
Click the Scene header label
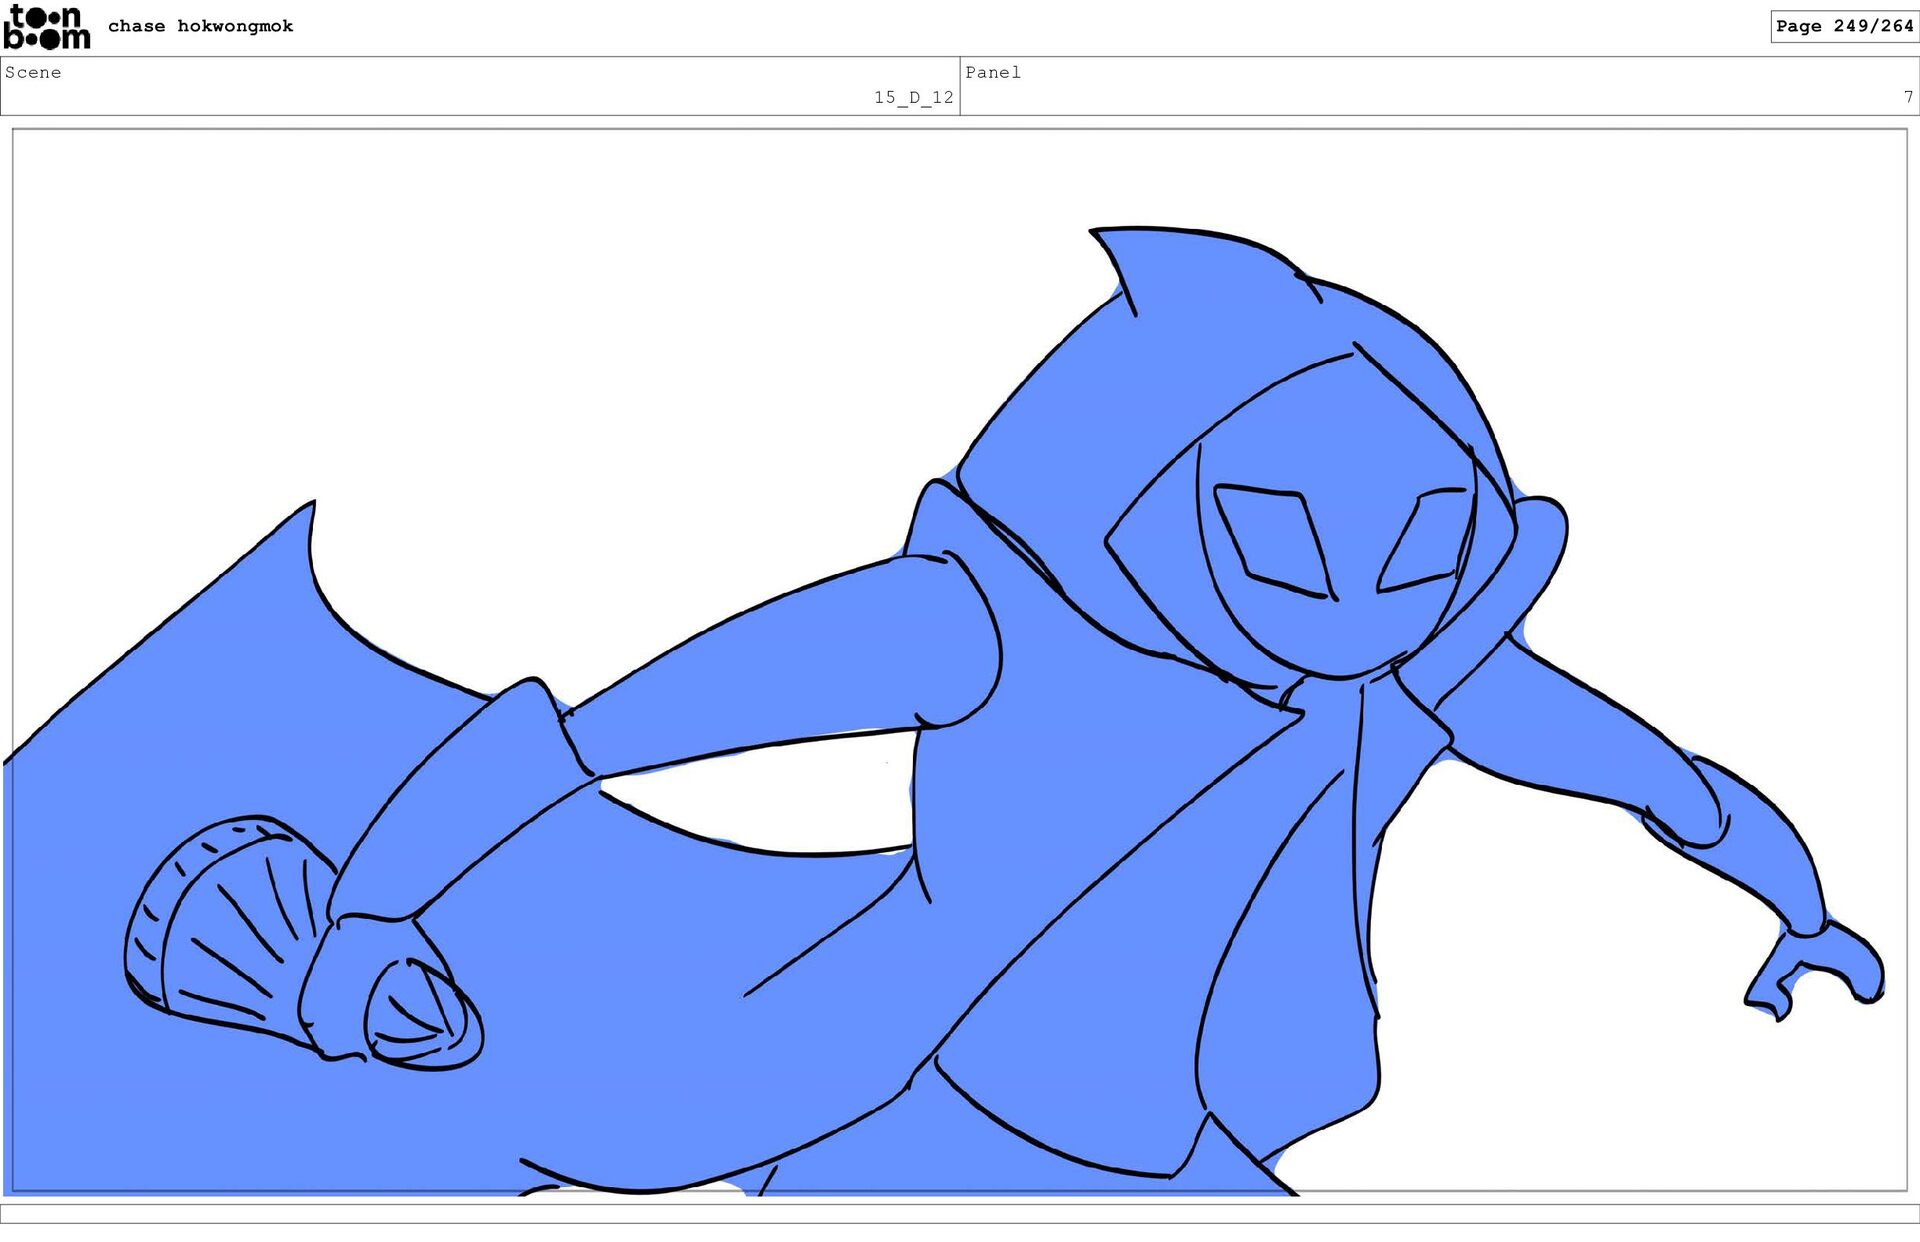(33, 72)
